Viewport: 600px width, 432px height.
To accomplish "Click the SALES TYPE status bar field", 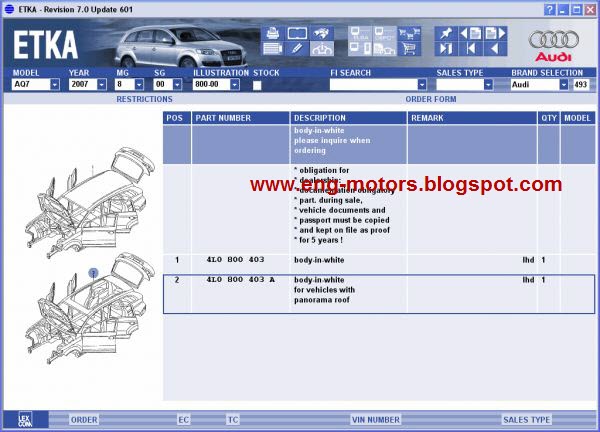I will point(527,420).
